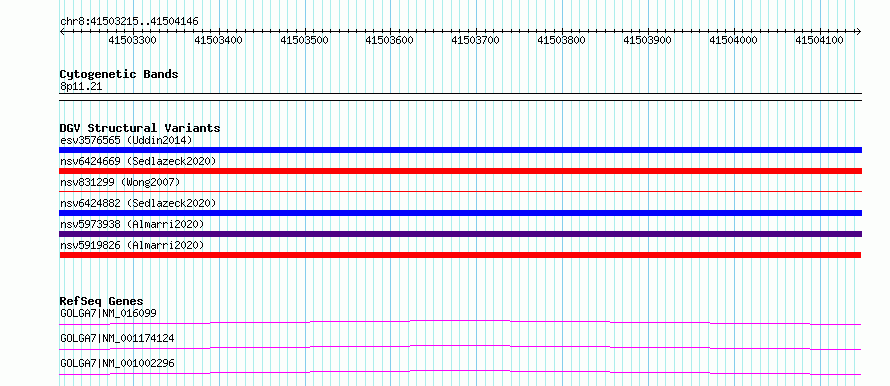Click ruler position label 41503400
The width and height of the screenshot is (890, 386).
pyautogui.click(x=219, y=40)
